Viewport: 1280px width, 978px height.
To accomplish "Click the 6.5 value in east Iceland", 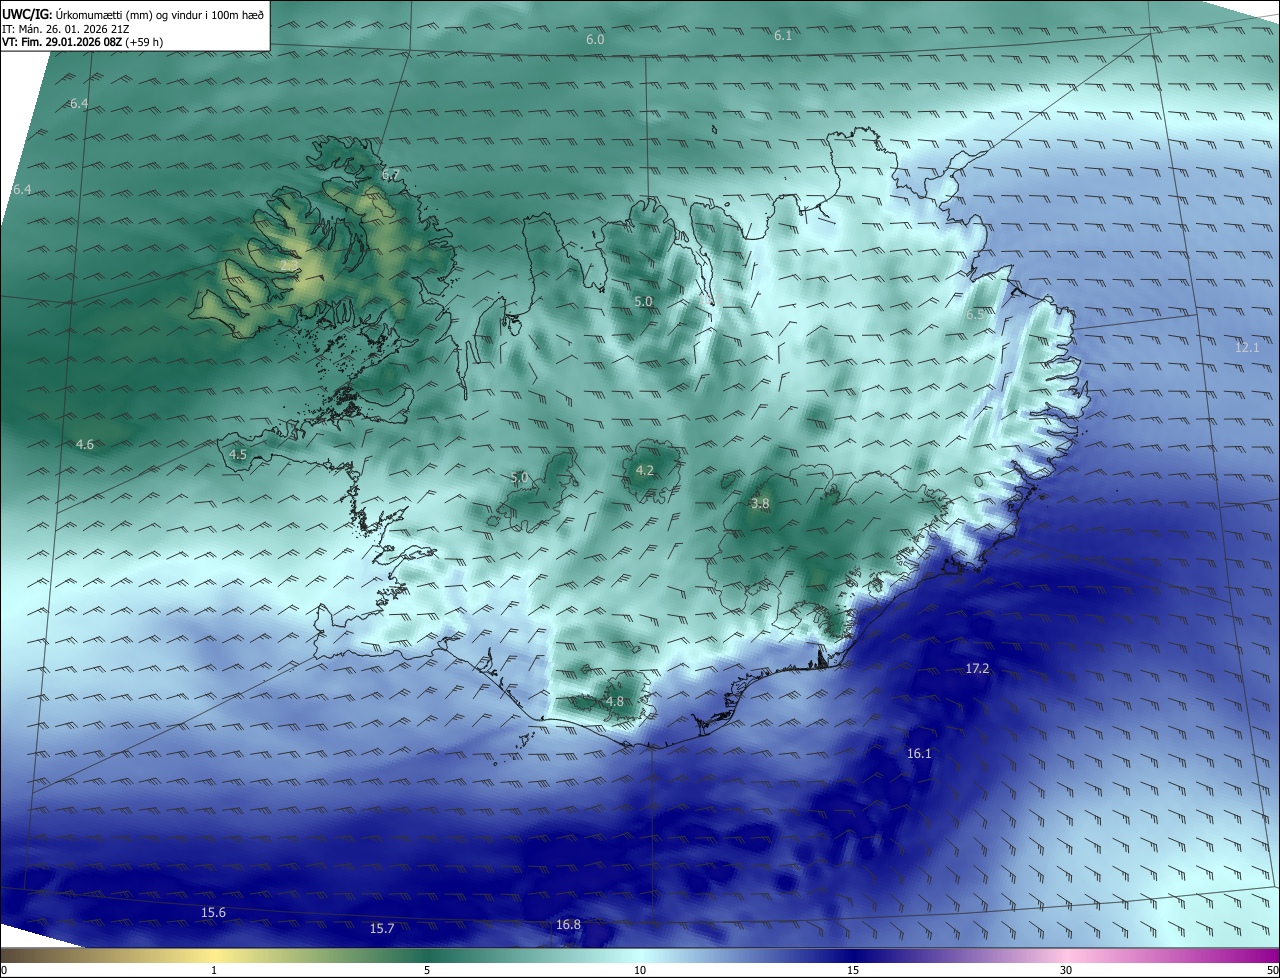I will 975,314.
